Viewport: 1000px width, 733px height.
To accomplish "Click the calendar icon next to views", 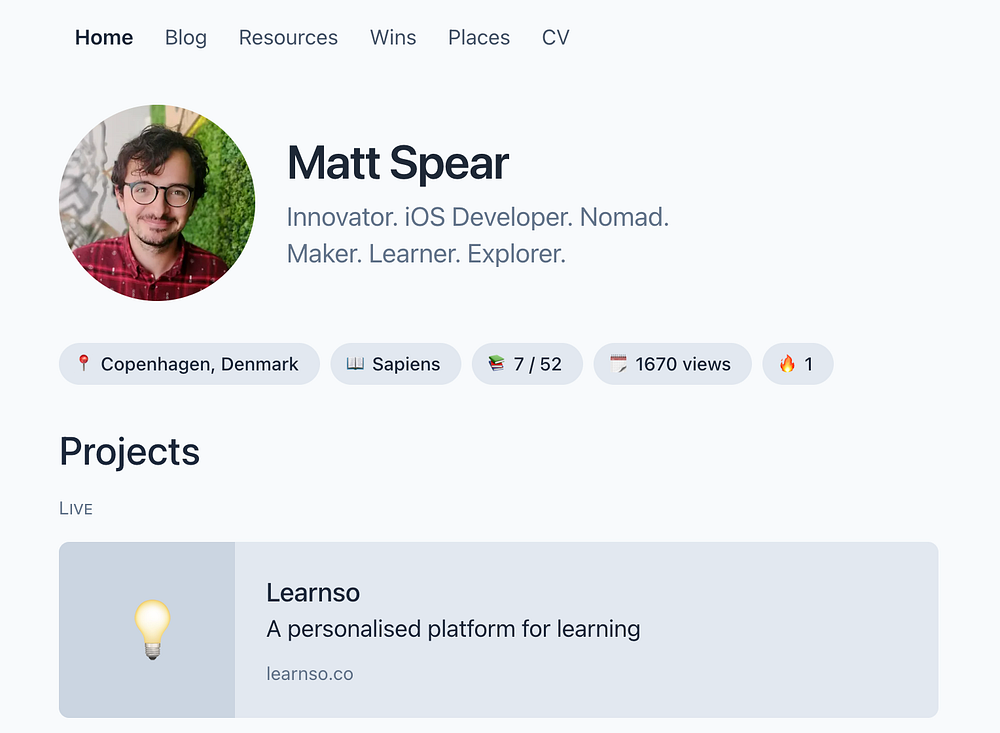I will pos(618,364).
